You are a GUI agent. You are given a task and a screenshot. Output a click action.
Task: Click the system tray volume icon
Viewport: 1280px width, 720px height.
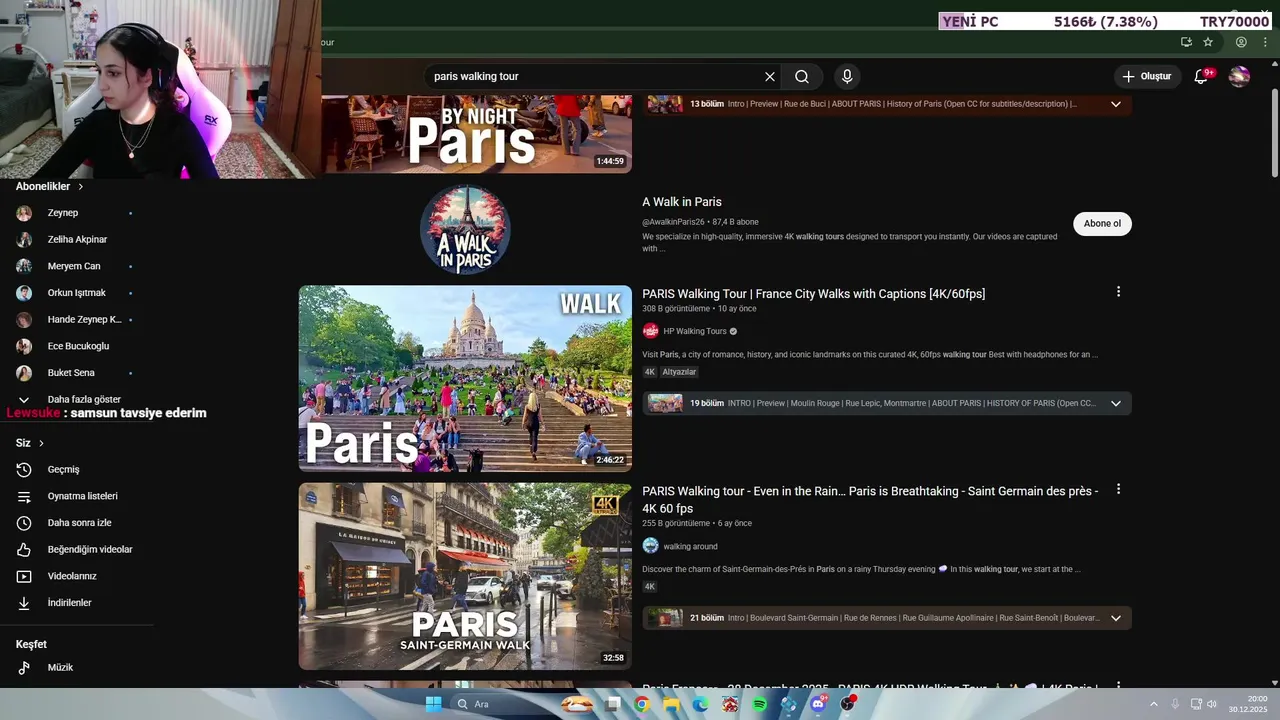[1211, 704]
